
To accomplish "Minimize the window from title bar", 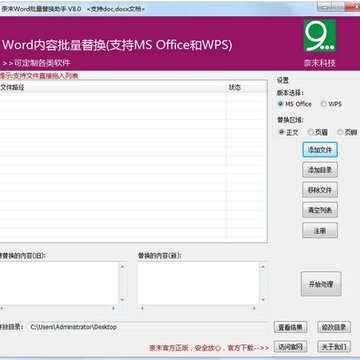I will point(323,7).
